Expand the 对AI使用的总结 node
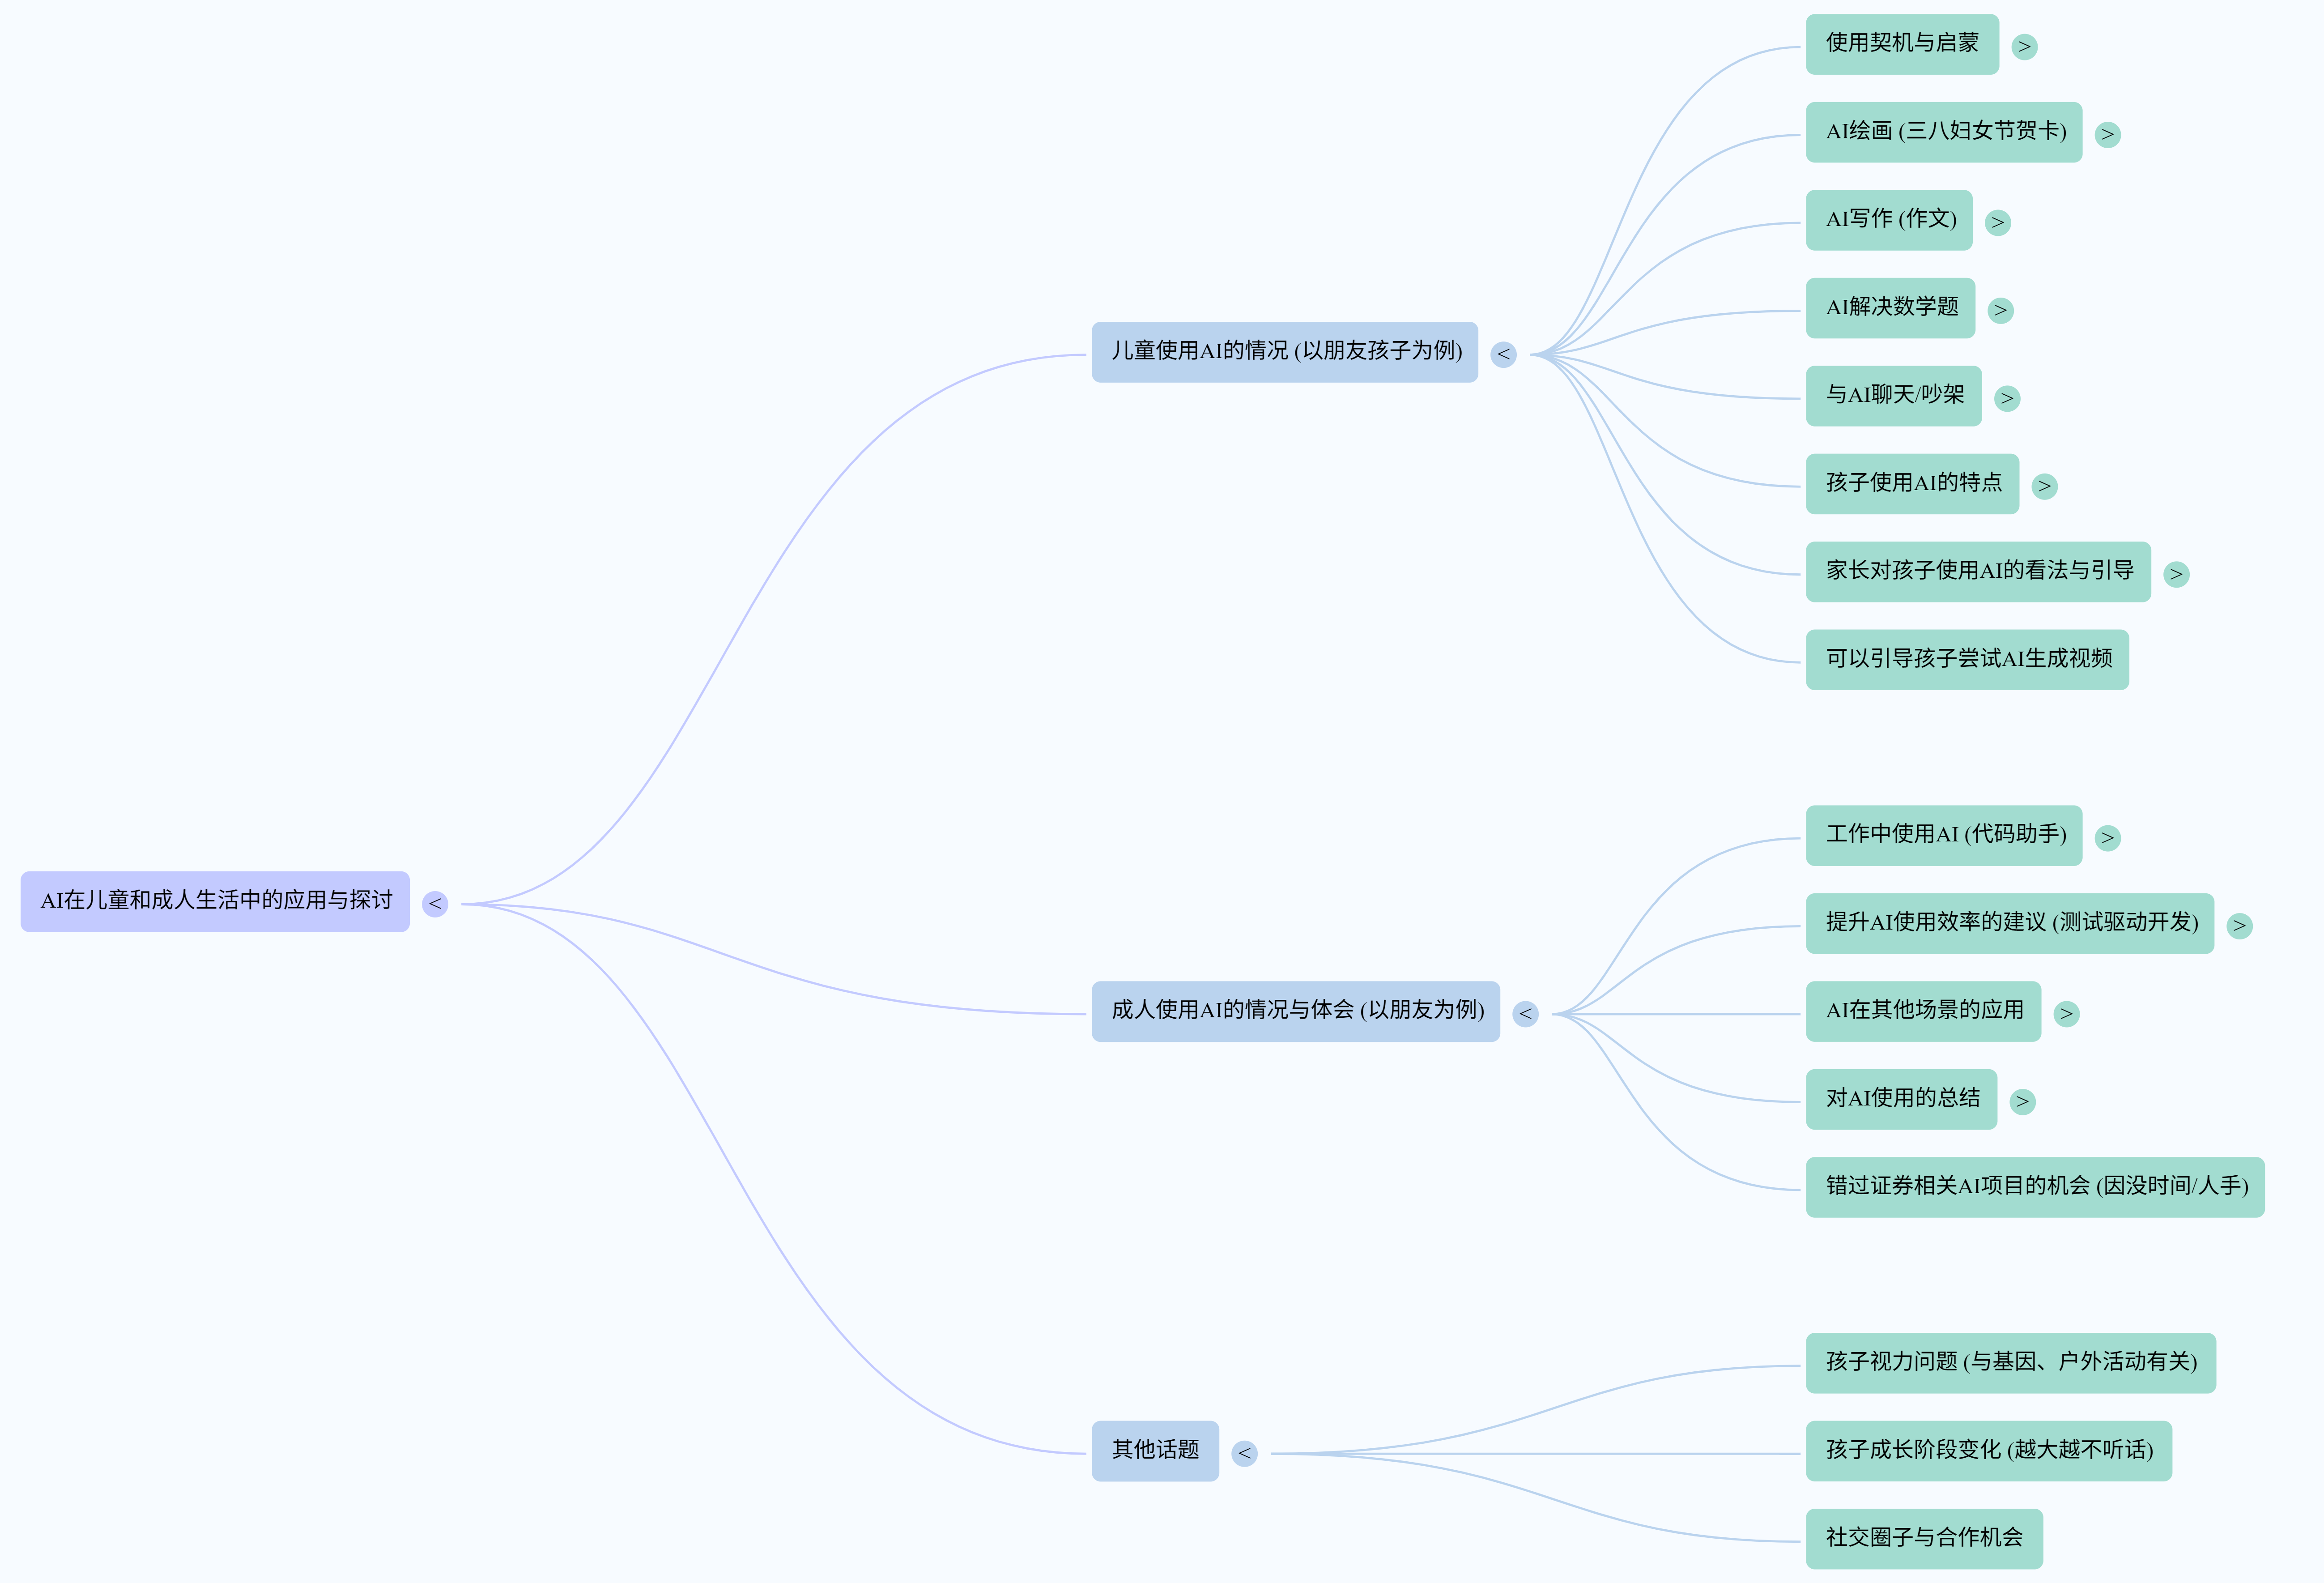The height and width of the screenshot is (1583, 2324). (x=2022, y=1102)
